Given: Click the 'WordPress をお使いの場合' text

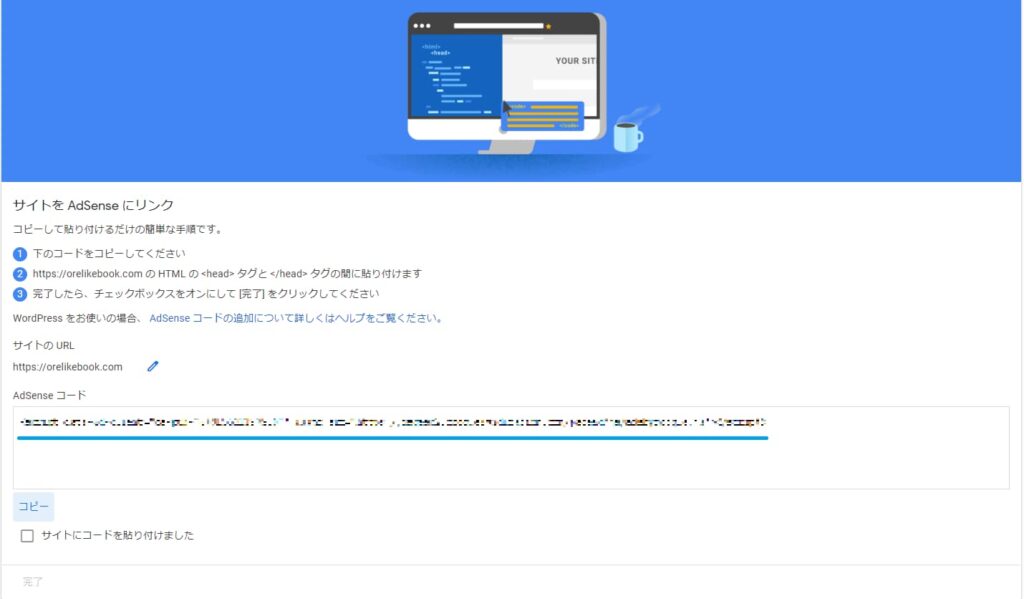Looking at the screenshot, I should (x=76, y=318).
